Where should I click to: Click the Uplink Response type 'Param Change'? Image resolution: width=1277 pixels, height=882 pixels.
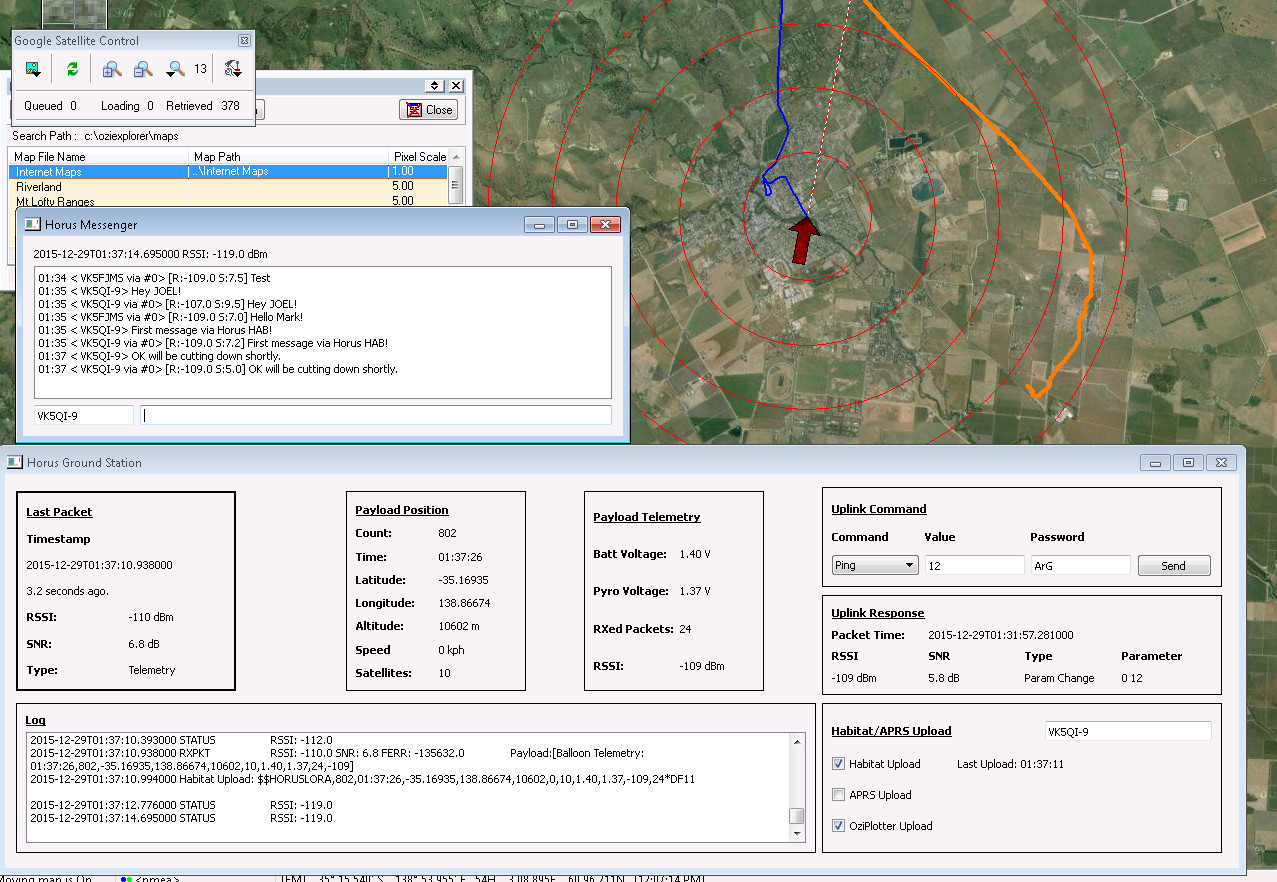click(x=1059, y=678)
